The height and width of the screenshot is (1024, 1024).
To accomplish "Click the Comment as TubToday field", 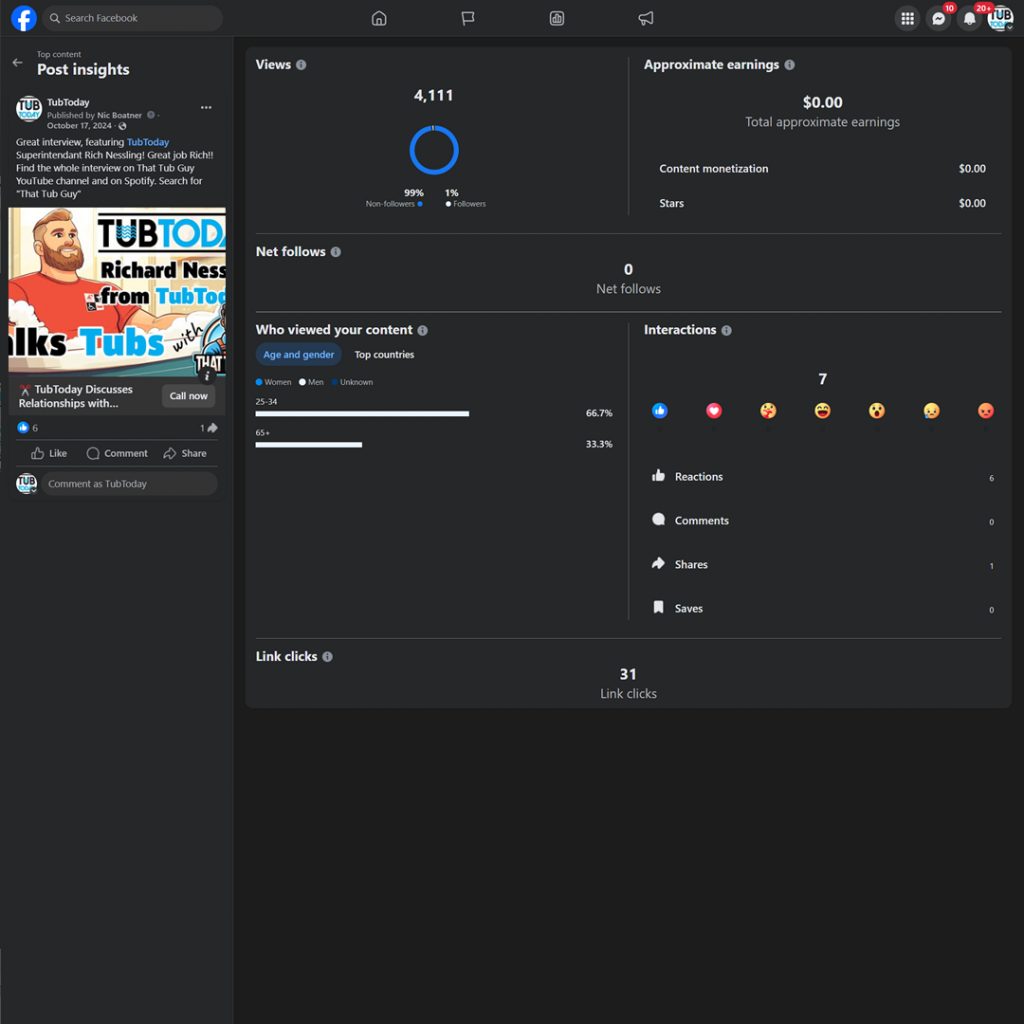I will (129, 484).
